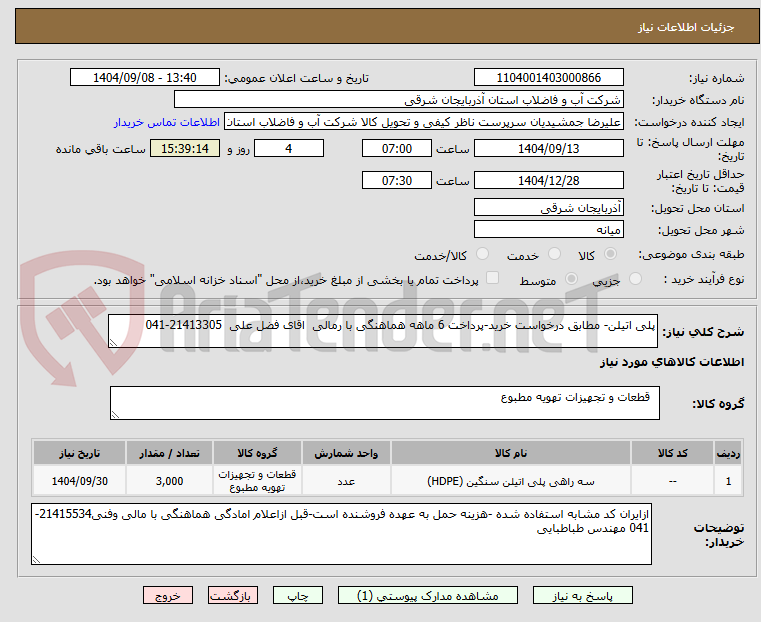Click the need date cell 1404/09/30
Screen dimensions: 761x622
80,481
